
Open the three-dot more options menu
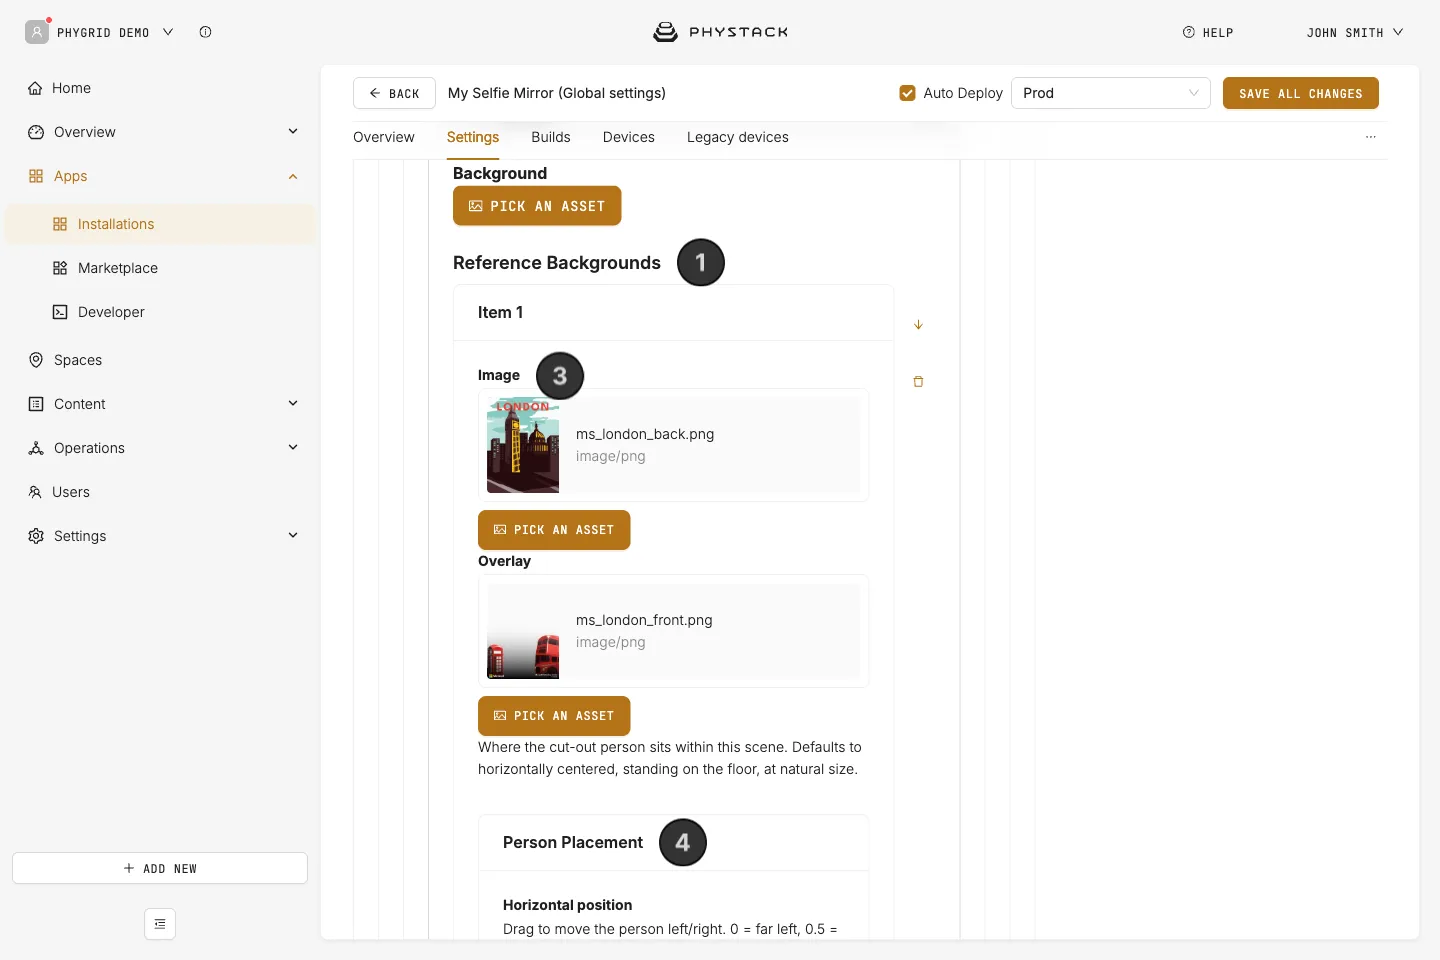(x=1371, y=137)
